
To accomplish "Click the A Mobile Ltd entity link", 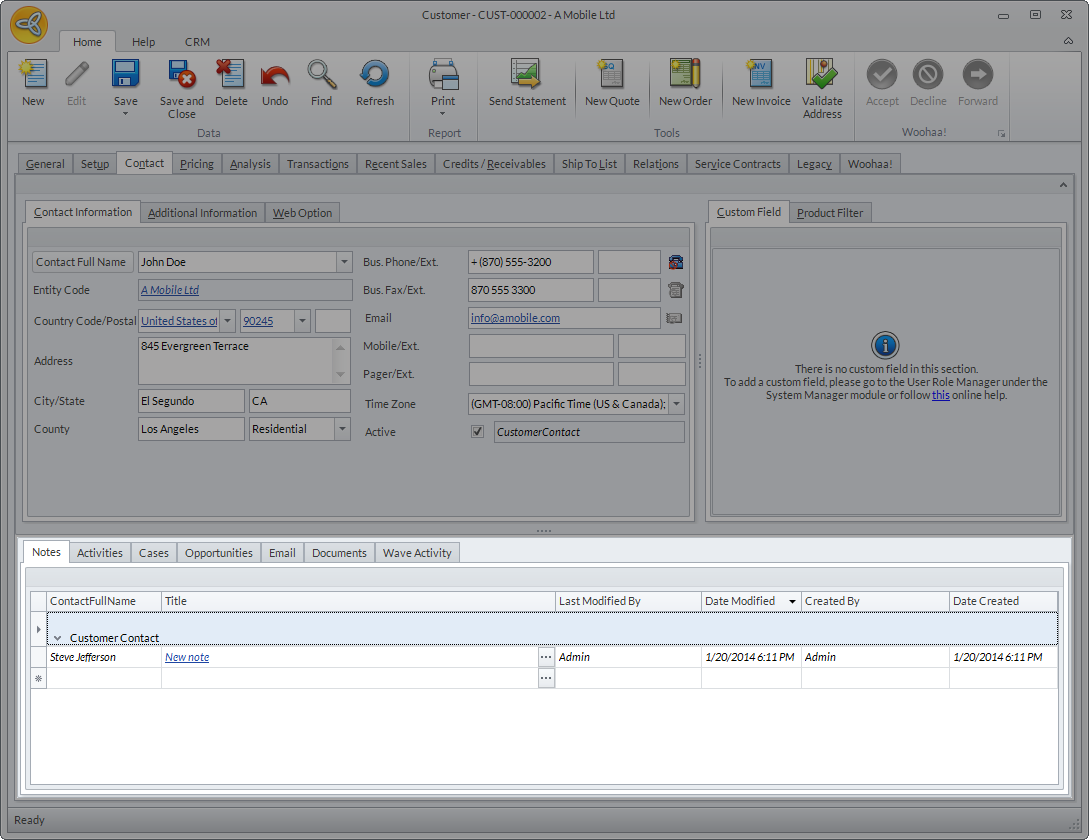I will coord(170,290).
